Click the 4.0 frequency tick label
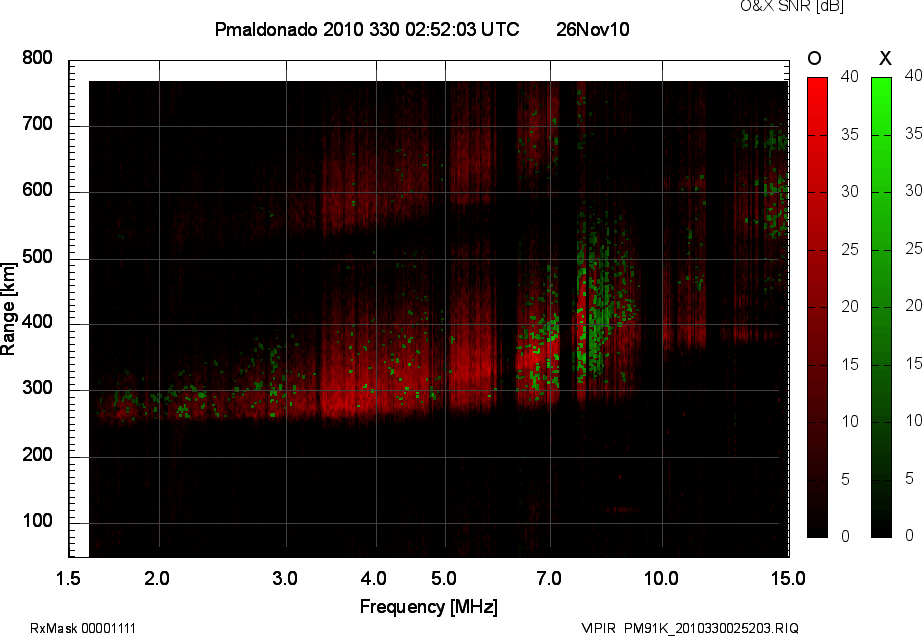The width and height of the screenshot is (922, 636). tap(373, 578)
